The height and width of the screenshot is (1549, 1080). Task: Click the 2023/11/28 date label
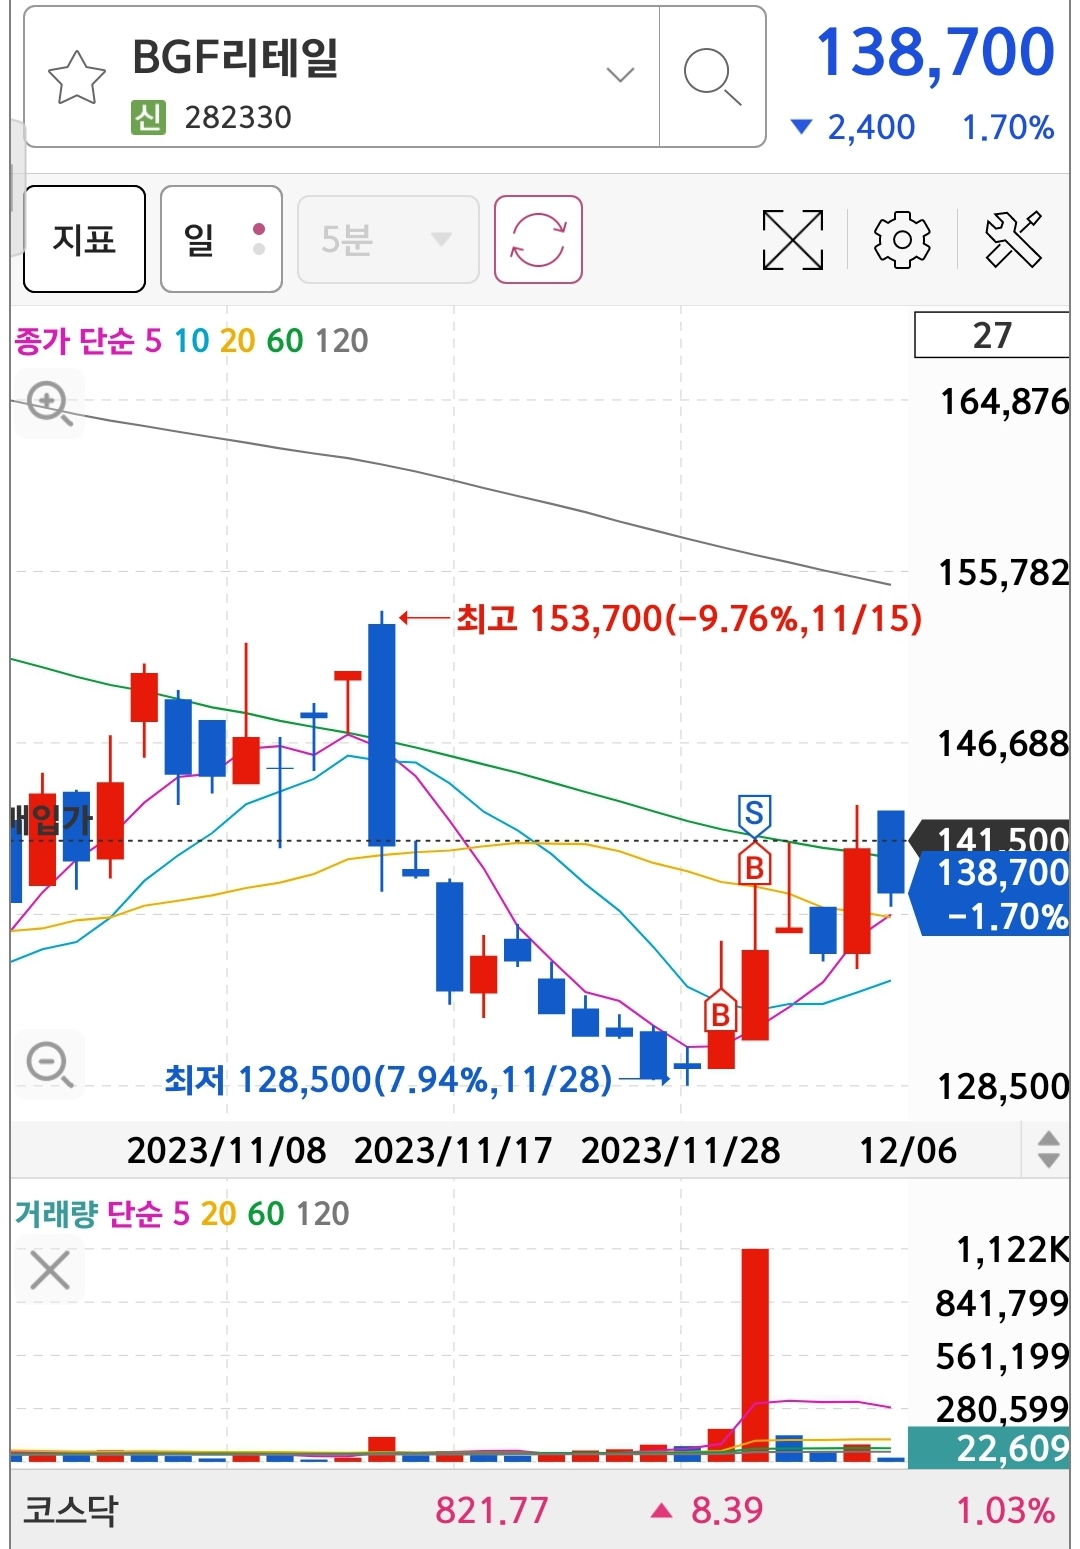[680, 1150]
